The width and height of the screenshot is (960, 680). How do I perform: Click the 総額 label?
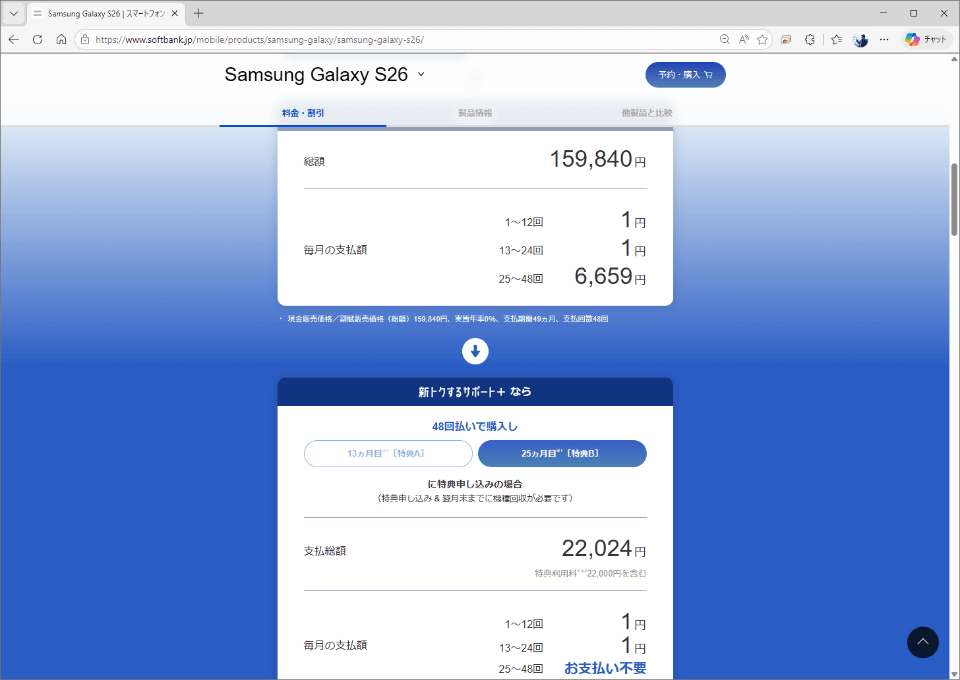[x=314, y=162]
